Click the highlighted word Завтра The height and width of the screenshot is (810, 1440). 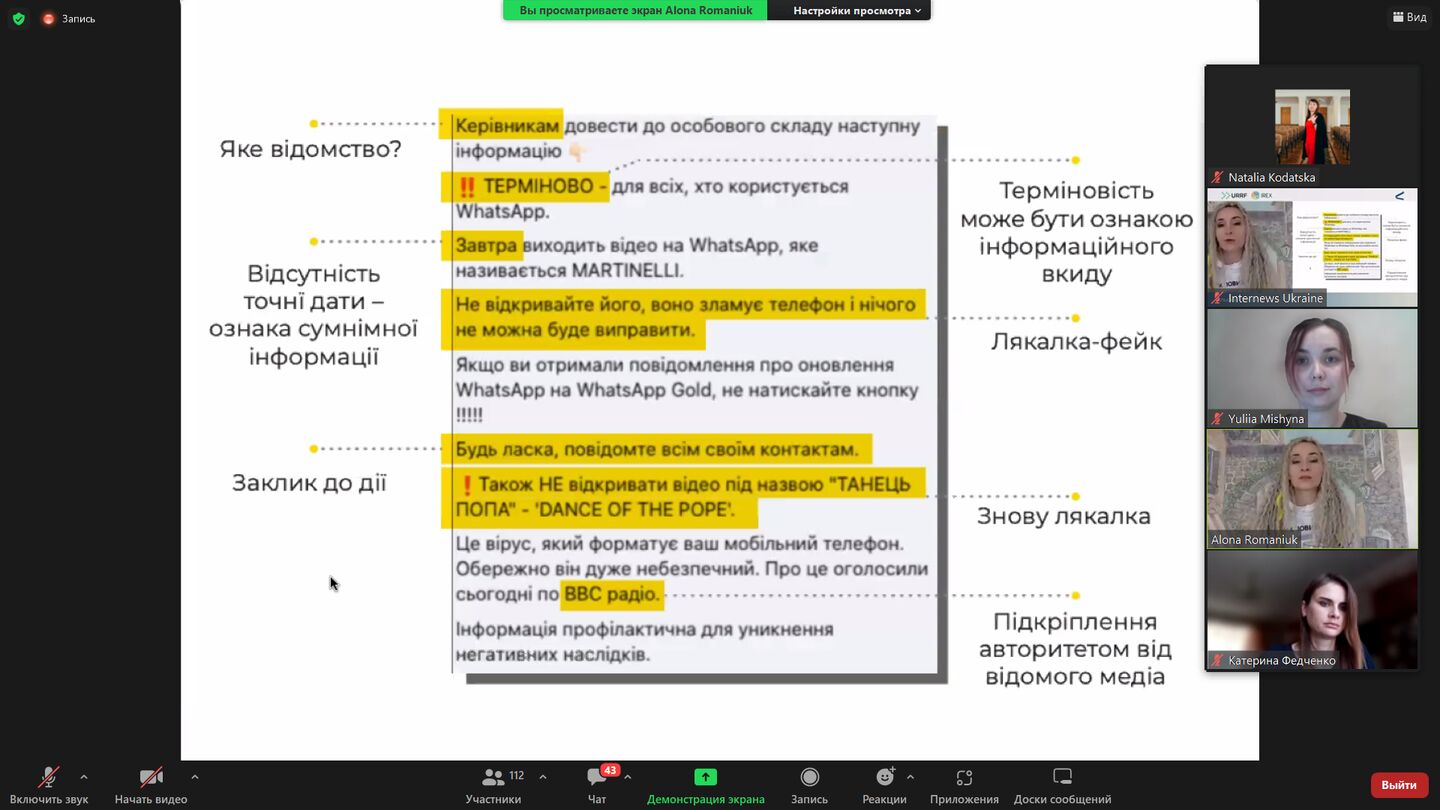click(x=487, y=245)
